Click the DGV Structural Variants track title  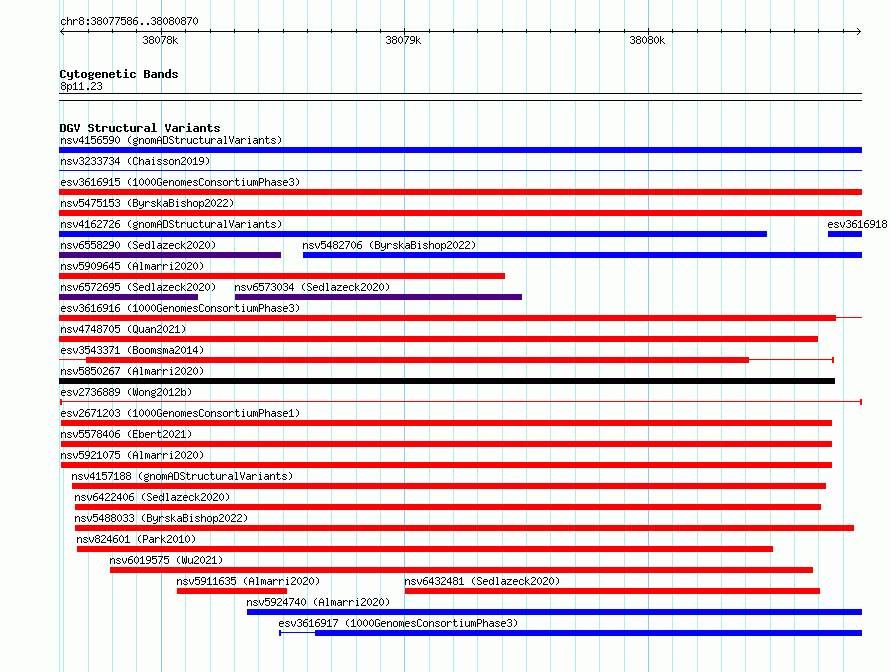coord(140,128)
